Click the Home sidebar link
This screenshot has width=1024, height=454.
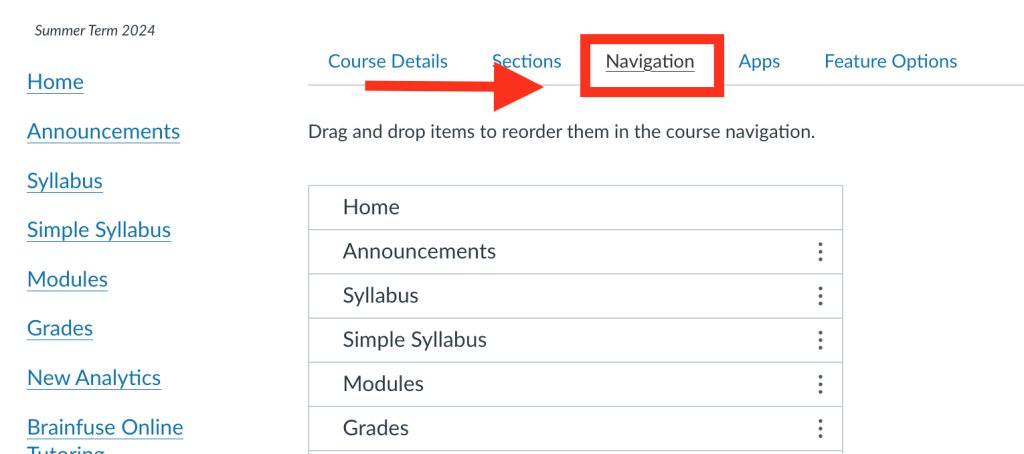coord(55,82)
